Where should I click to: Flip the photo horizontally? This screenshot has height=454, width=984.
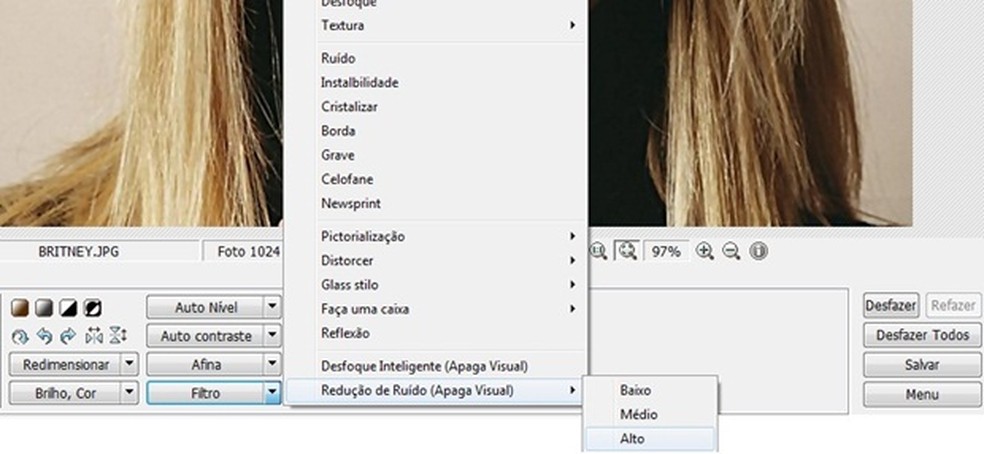coord(94,337)
